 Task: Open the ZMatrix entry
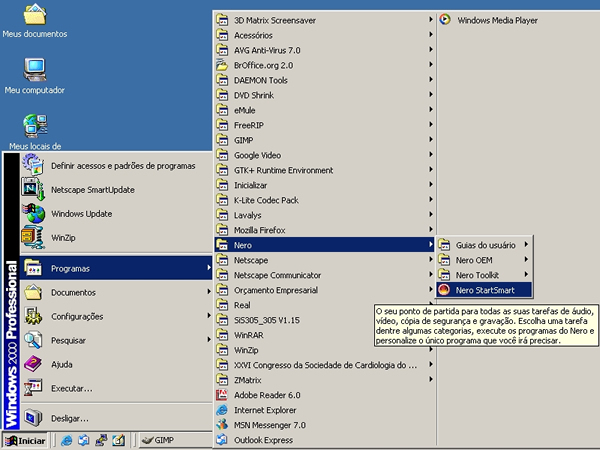click(324, 380)
